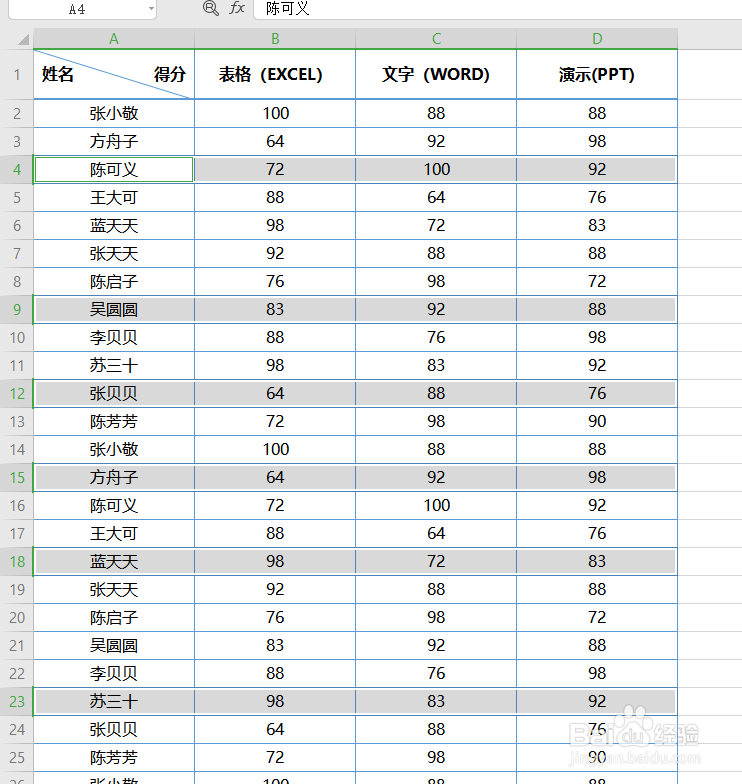Image resolution: width=742 pixels, height=784 pixels.
Task: Click cell 陈芳芳 in row 25
Action: tap(114, 758)
